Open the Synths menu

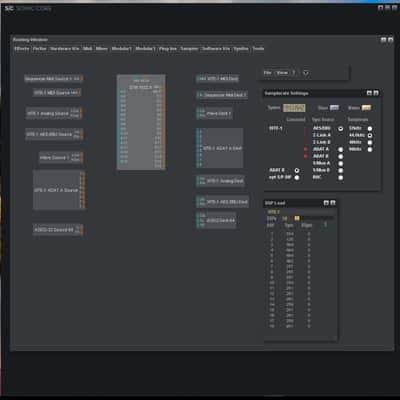coord(241,49)
